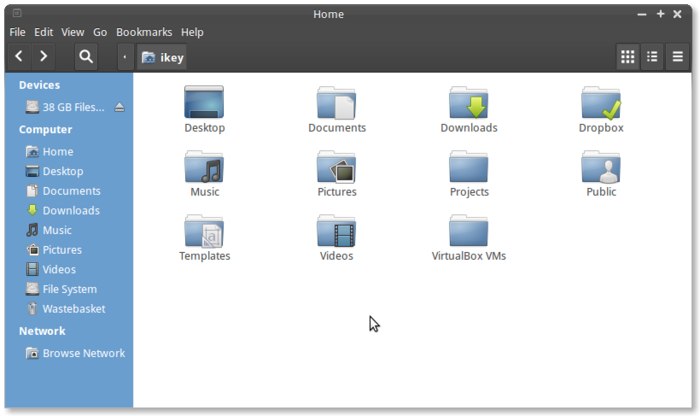
Task: Select the Dropbox folder icon
Action: (x=601, y=103)
